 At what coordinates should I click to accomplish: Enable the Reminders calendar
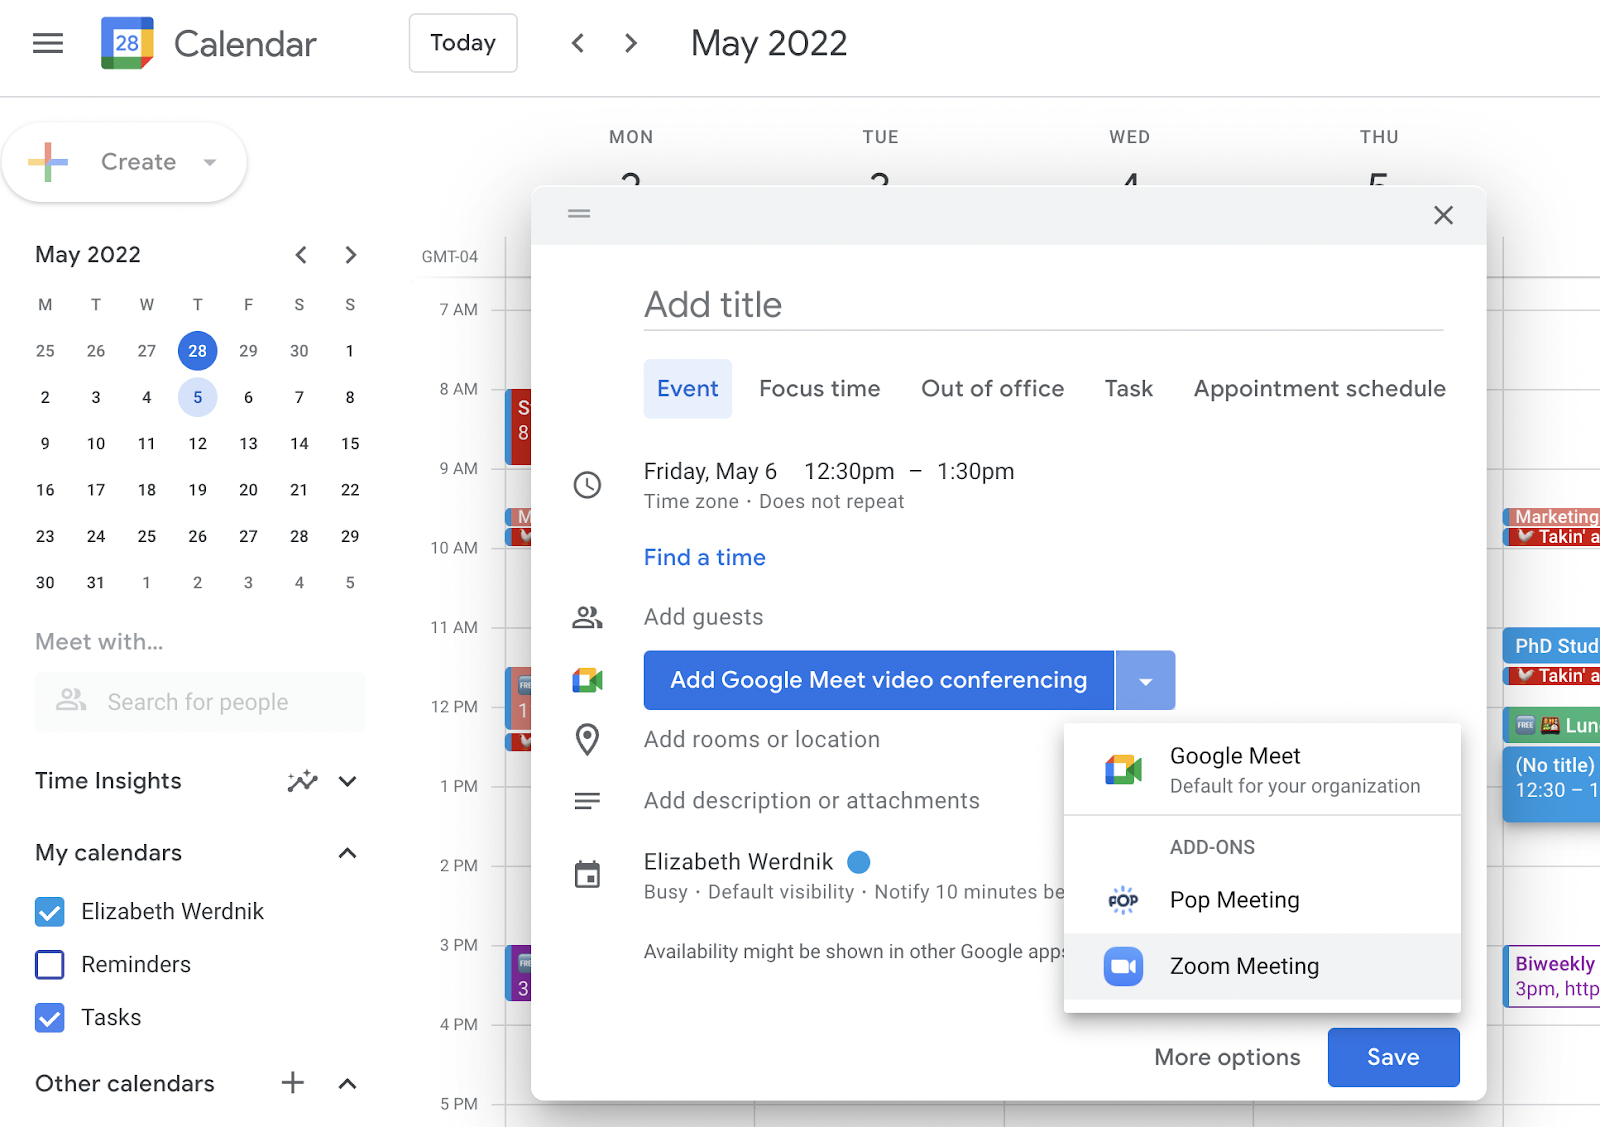coord(49,964)
